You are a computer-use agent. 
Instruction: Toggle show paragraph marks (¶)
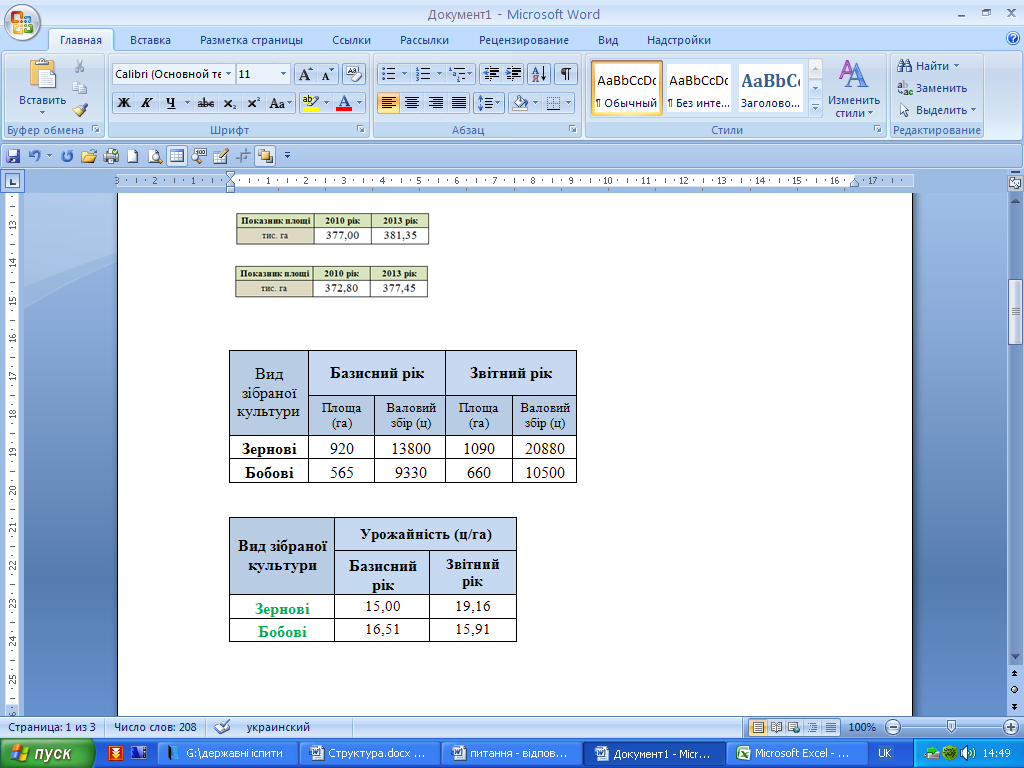point(566,74)
